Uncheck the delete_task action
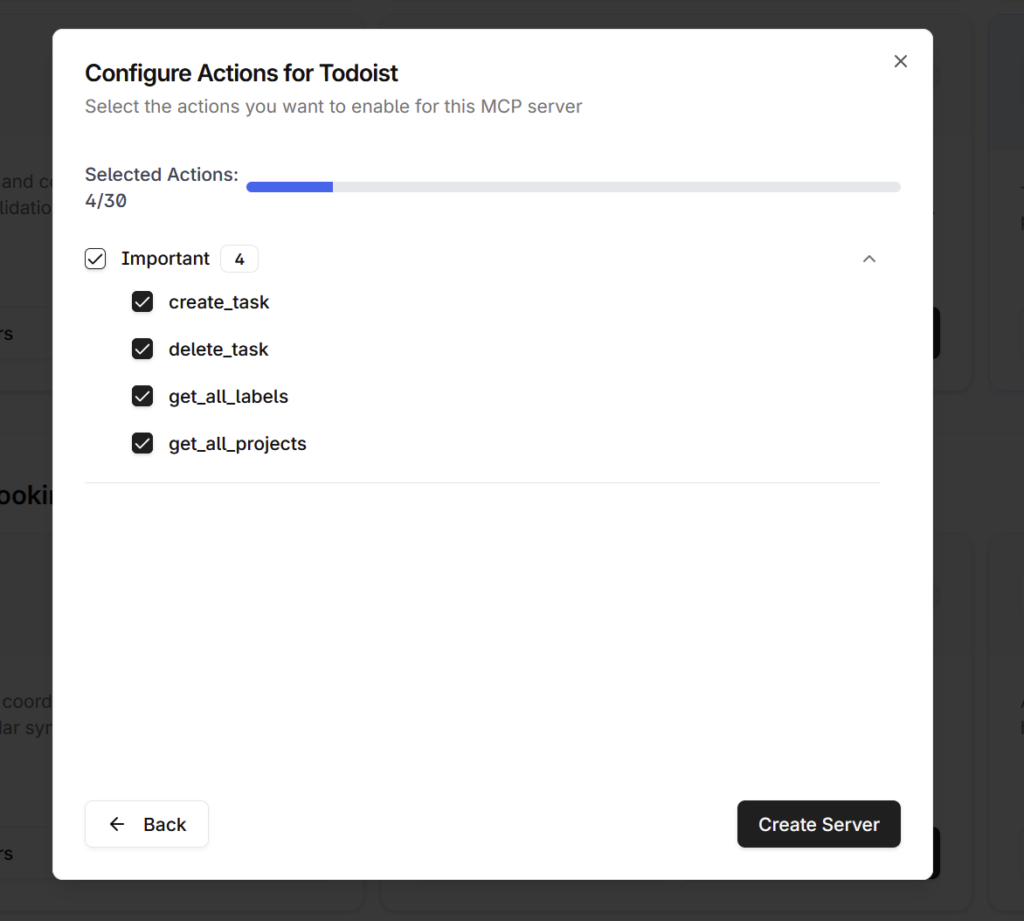Image resolution: width=1024 pixels, height=921 pixels. [x=142, y=349]
